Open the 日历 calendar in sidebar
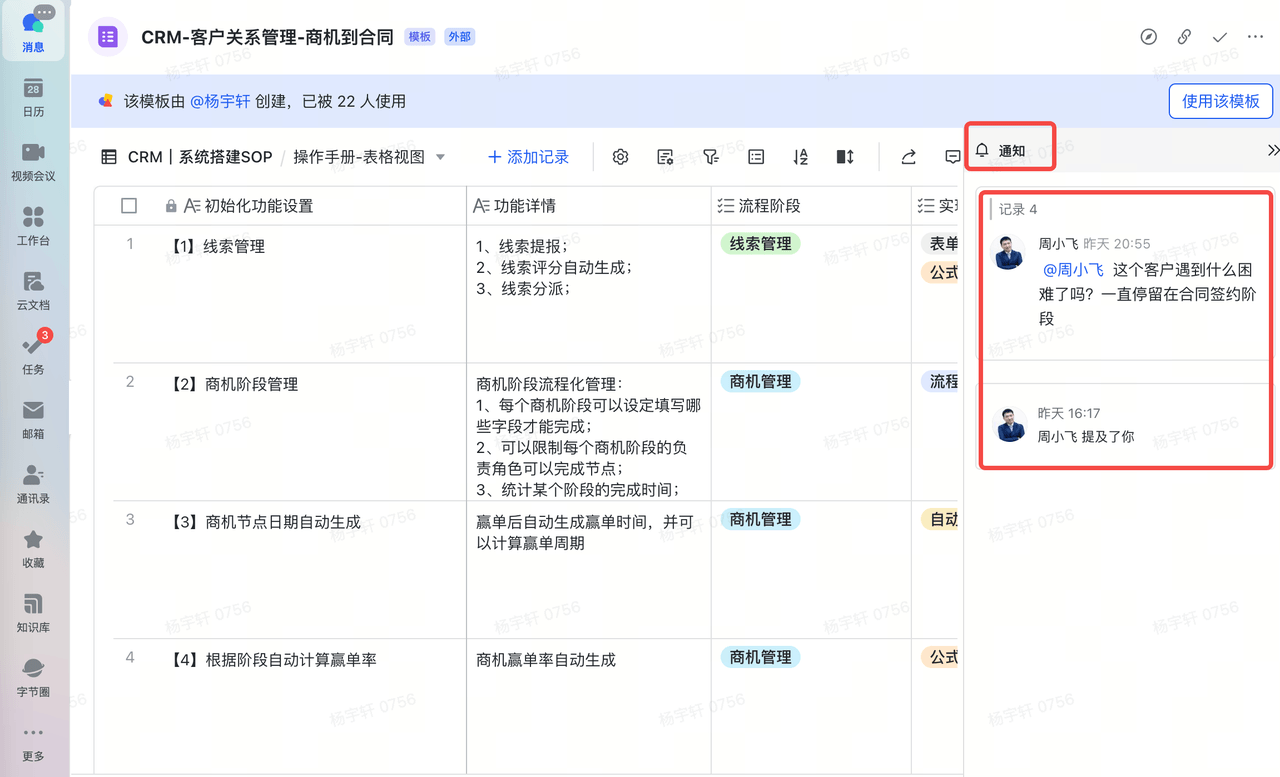This screenshot has height=777, width=1280. (x=33, y=97)
